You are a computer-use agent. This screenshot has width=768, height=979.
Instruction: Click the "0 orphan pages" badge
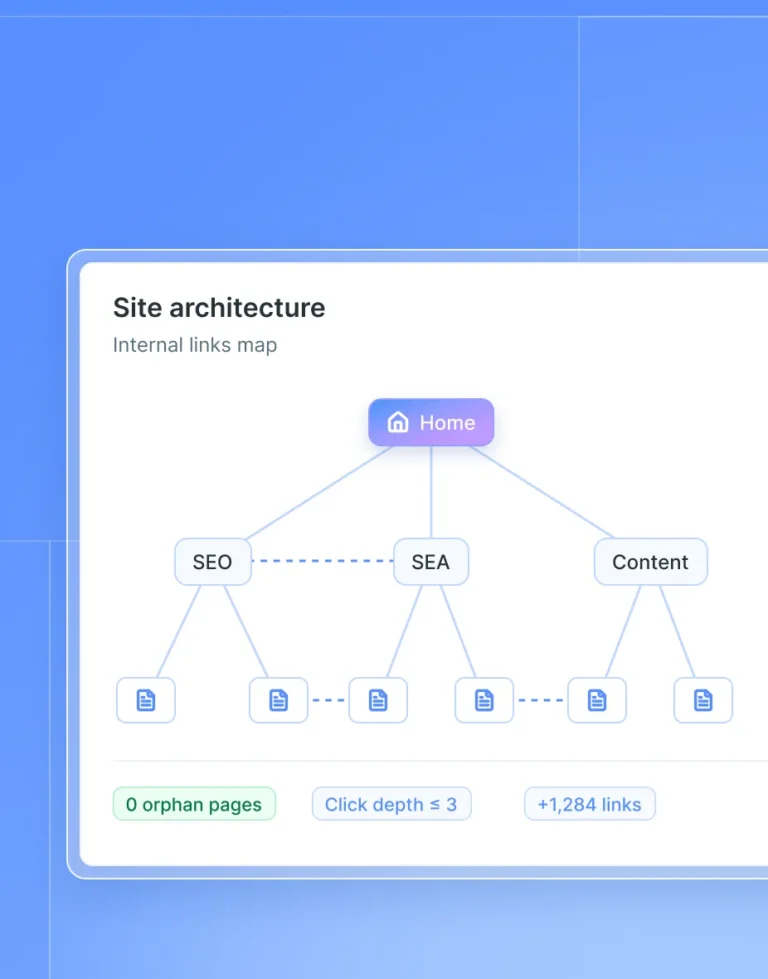click(x=194, y=804)
